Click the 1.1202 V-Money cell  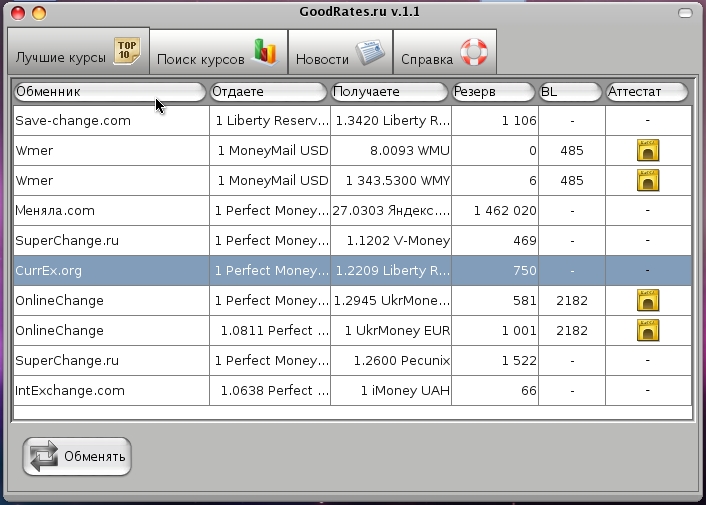[391, 240]
